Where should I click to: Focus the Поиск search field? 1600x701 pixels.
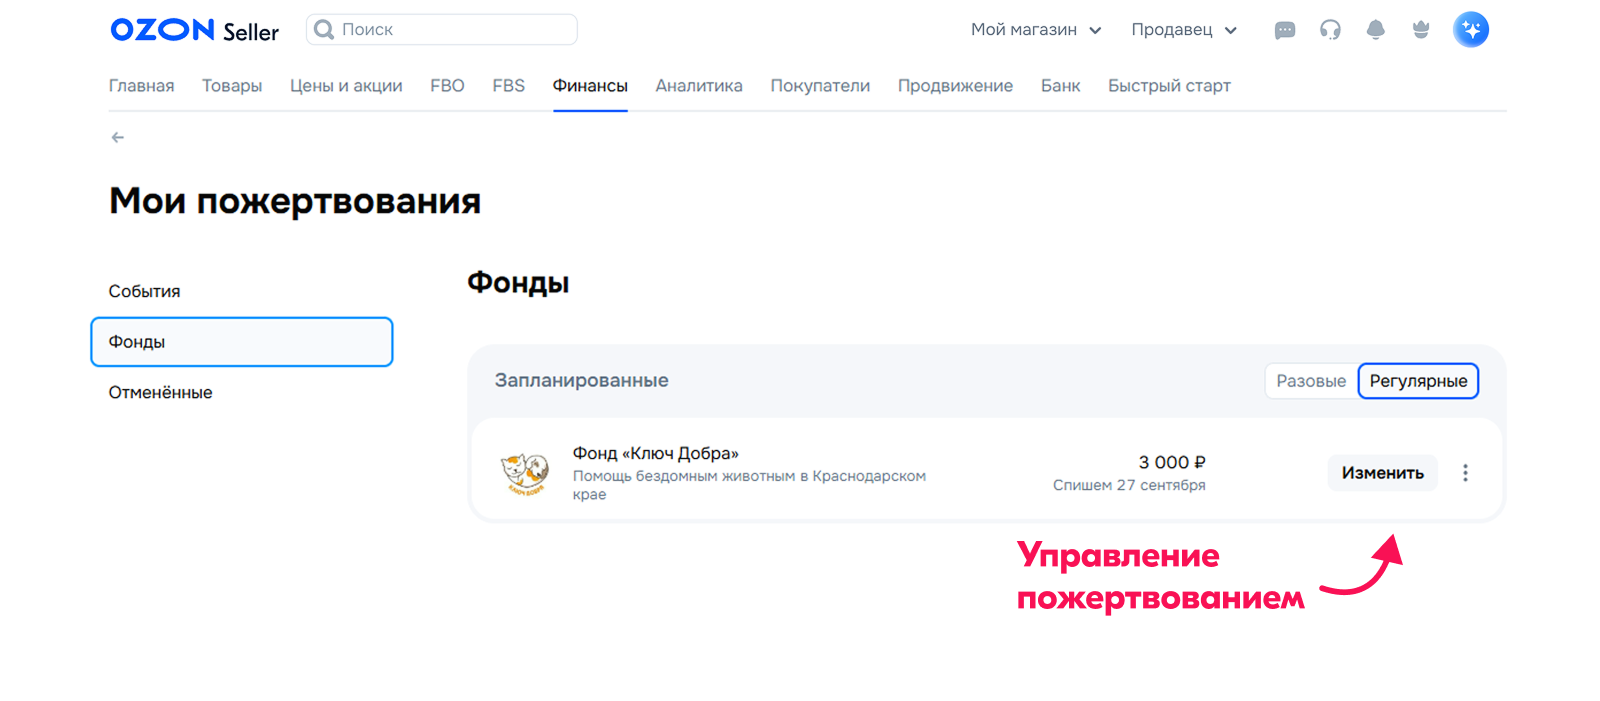(x=442, y=30)
